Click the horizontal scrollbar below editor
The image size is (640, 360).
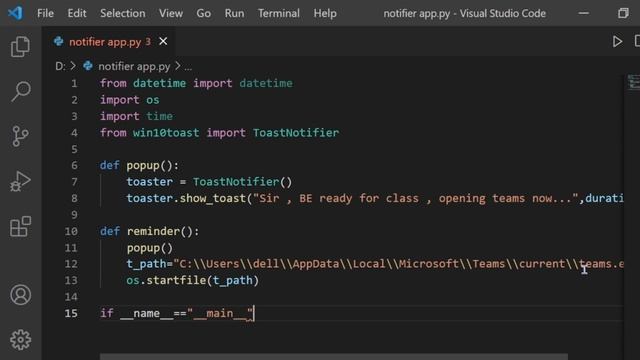(333, 357)
